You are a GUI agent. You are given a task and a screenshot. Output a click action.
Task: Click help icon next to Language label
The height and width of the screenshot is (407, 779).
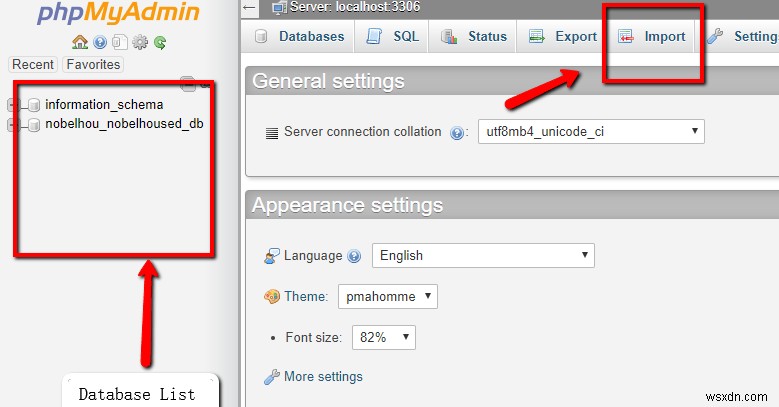tap(354, 256)
